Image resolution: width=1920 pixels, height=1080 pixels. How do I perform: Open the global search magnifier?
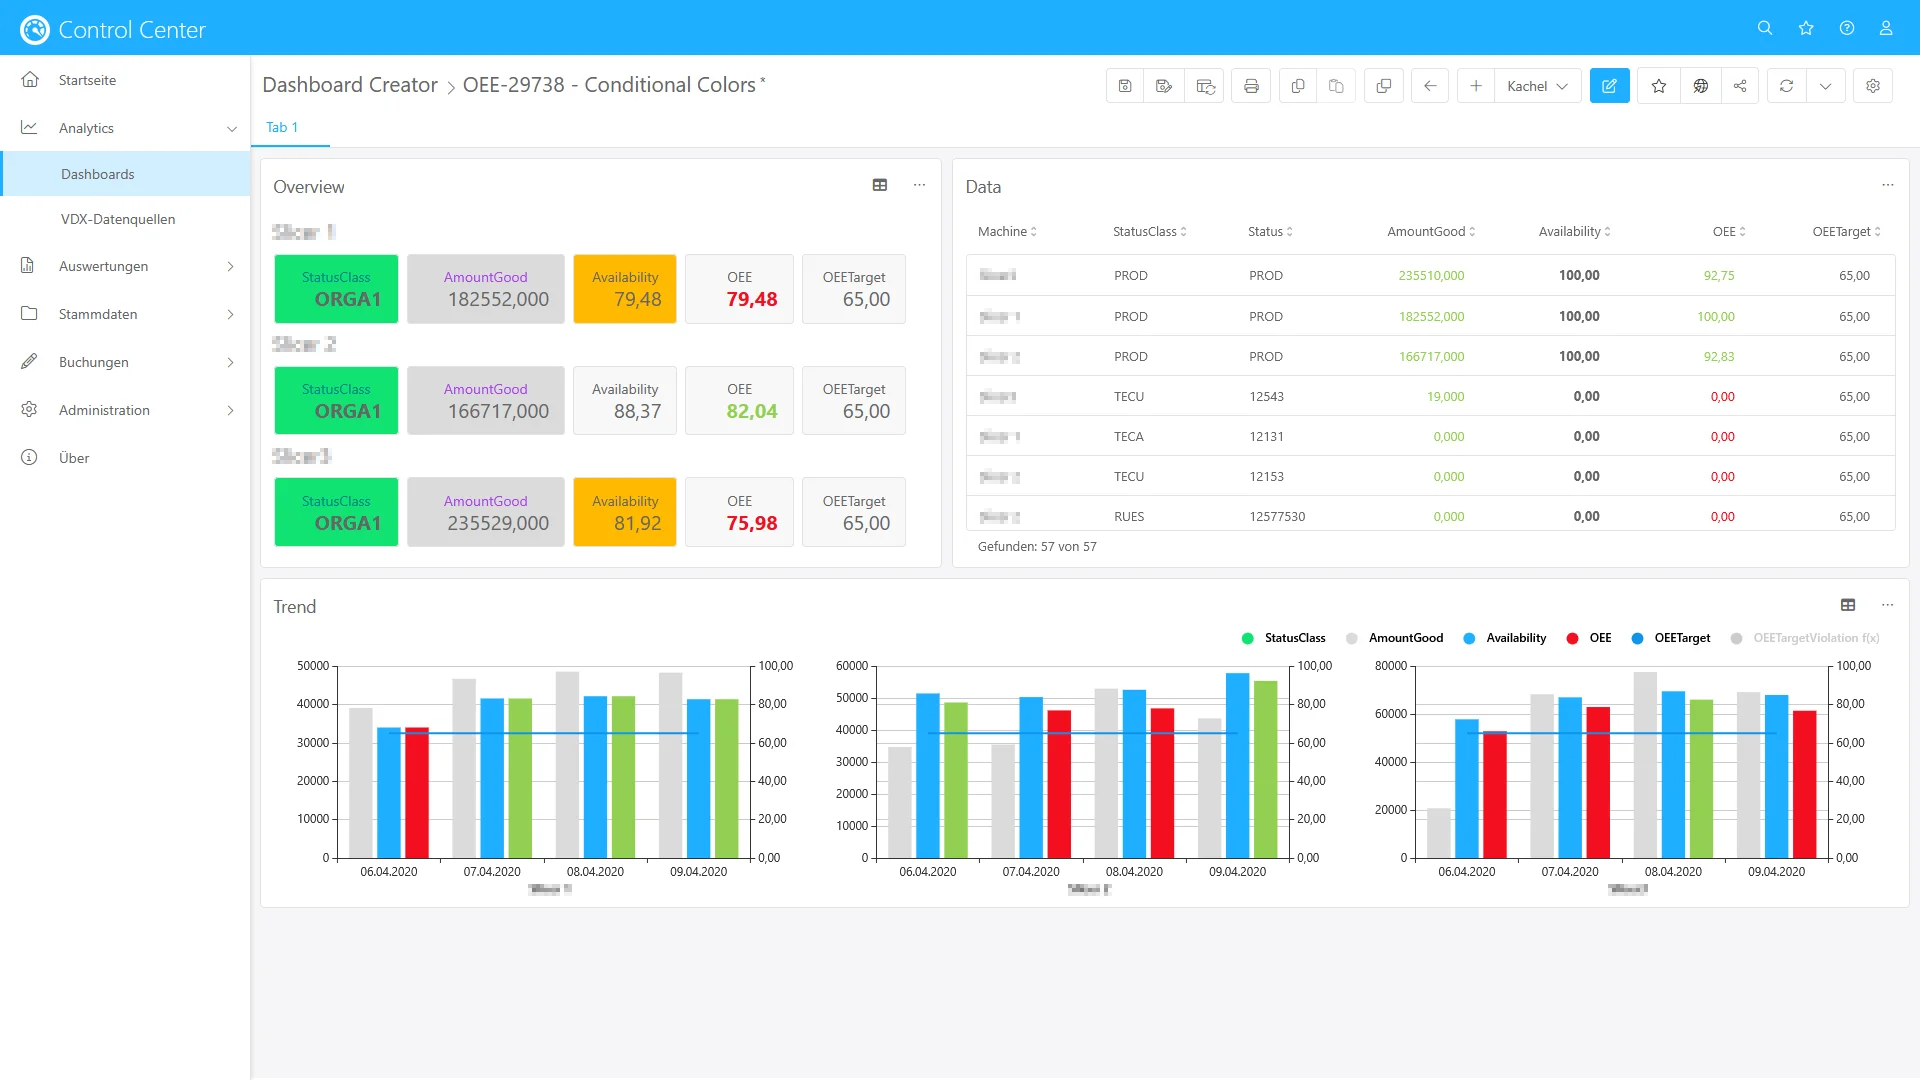tap(1764, 27)
